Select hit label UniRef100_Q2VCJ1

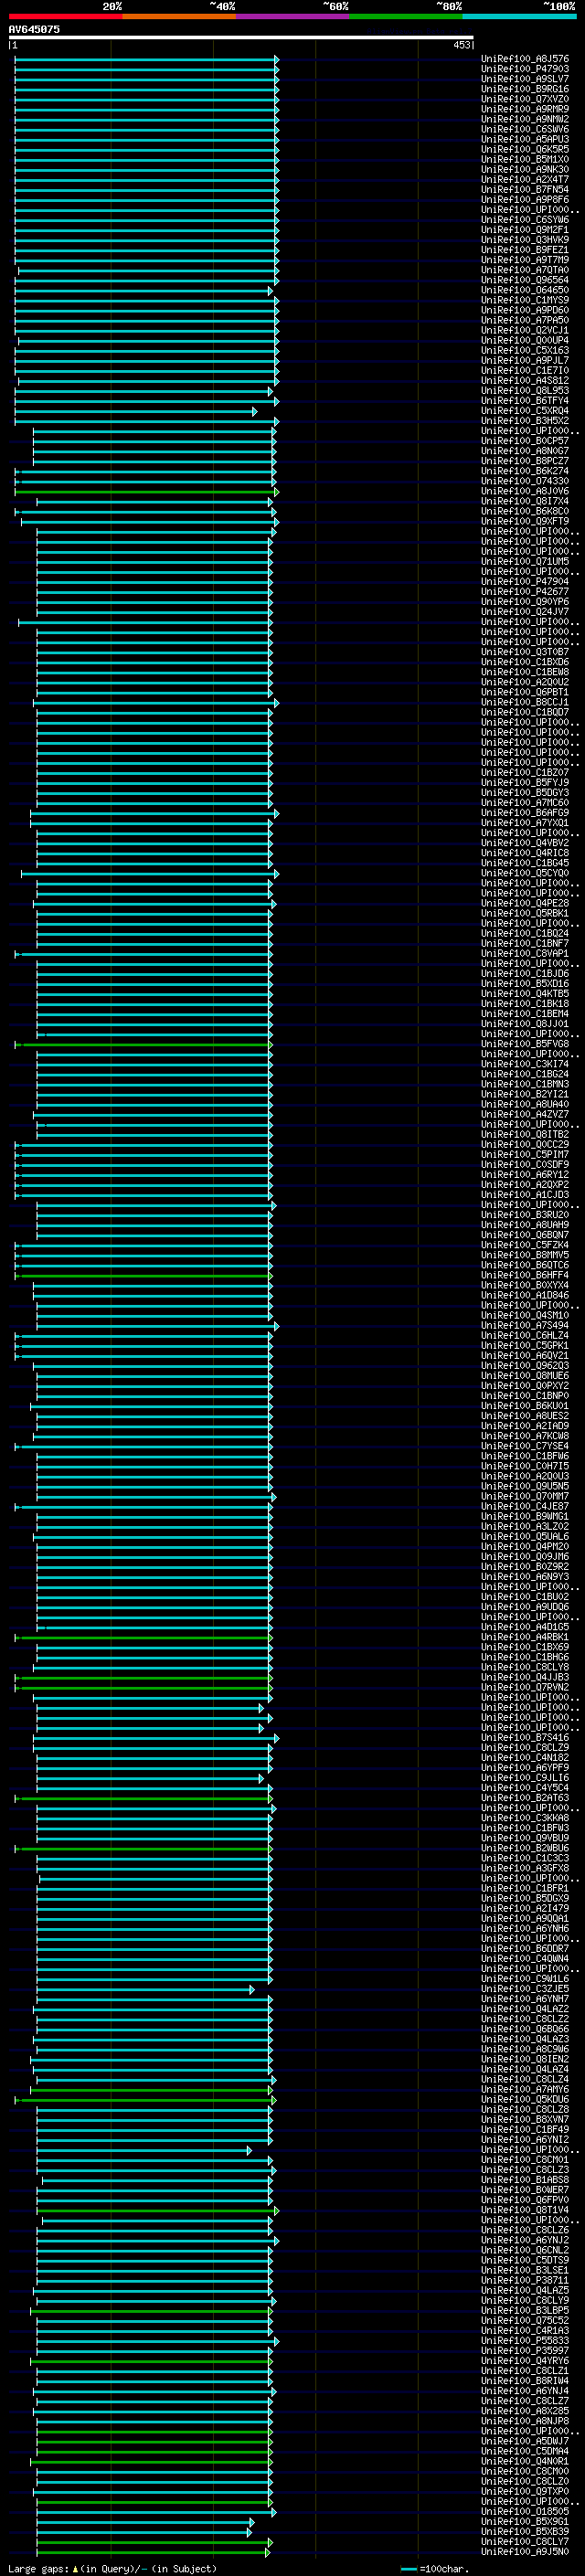525,330
